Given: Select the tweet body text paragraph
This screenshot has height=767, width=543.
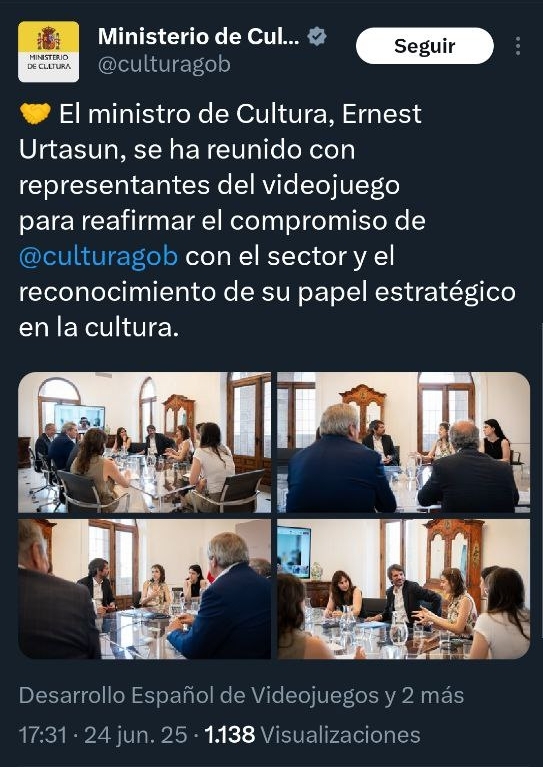Looking at the screenshot, I should [267, 220].
